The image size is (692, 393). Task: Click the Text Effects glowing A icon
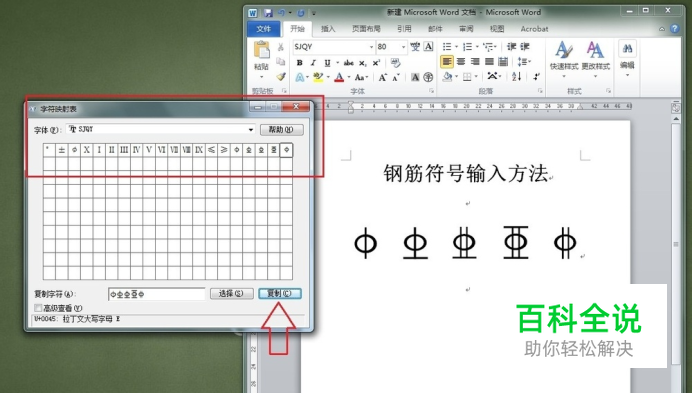[300, 78]
